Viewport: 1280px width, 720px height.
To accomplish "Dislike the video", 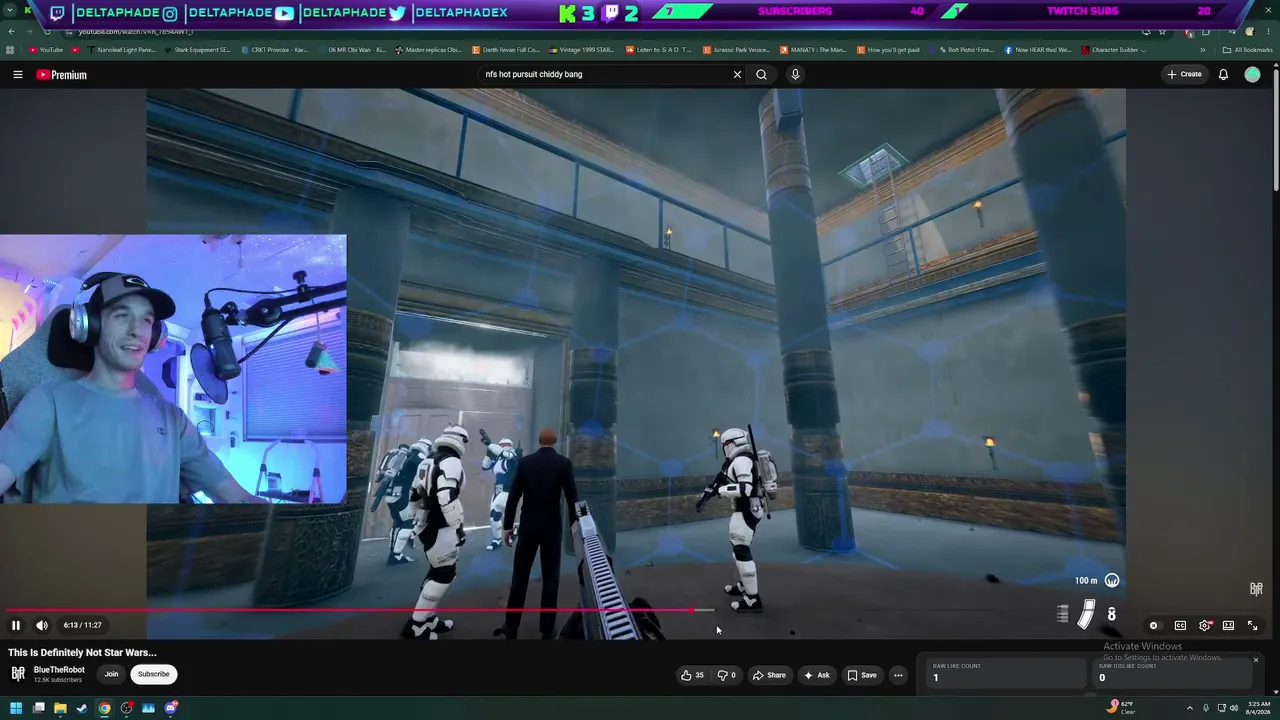I will click(727, 675).
